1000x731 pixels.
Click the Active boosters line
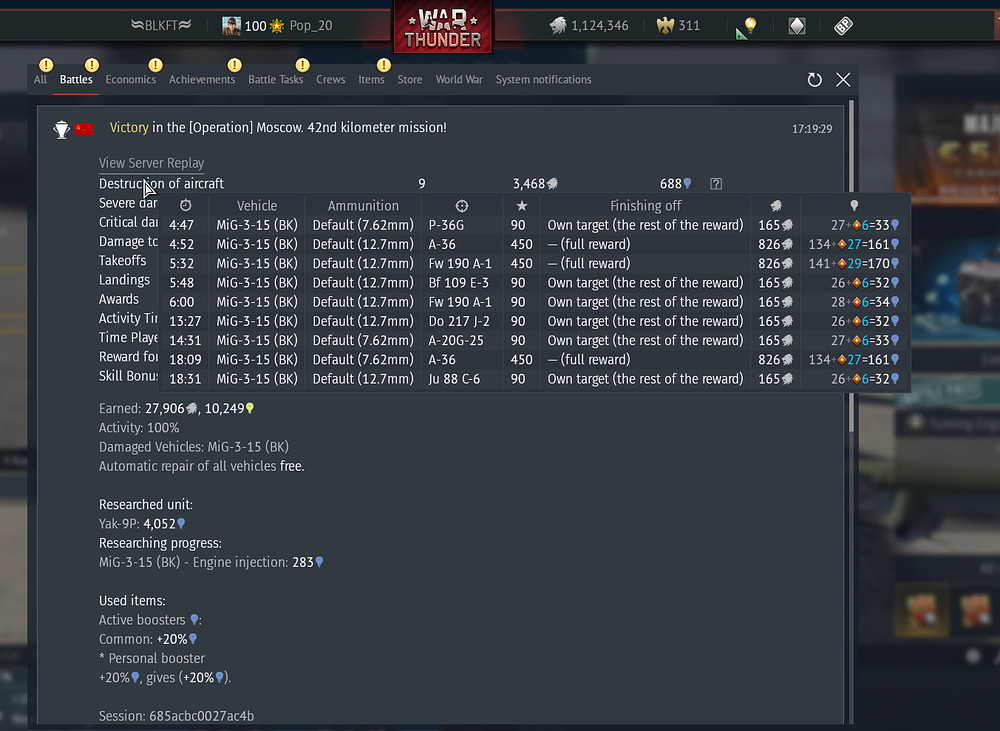[x=150, y=619]
